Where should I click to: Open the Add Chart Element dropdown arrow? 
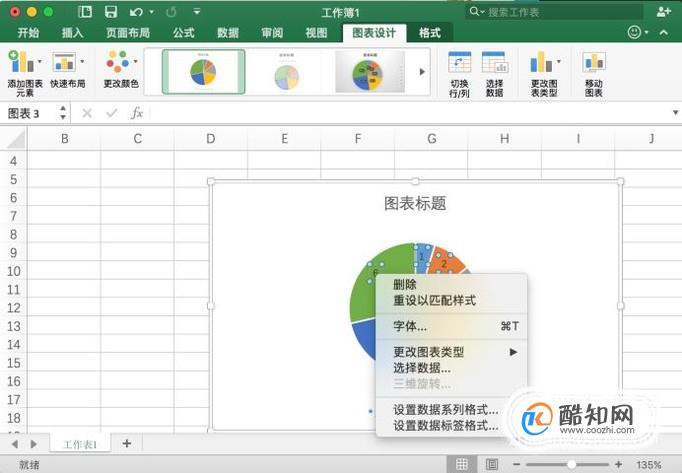click(x=40, y=61)
